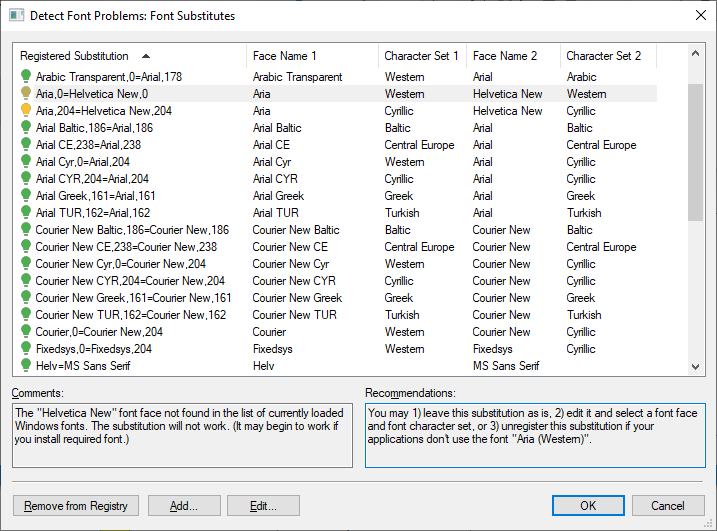This screenshot has height=531, width=717.
Task: Click the Face Name 2 column header
Action: click(514, 56)
